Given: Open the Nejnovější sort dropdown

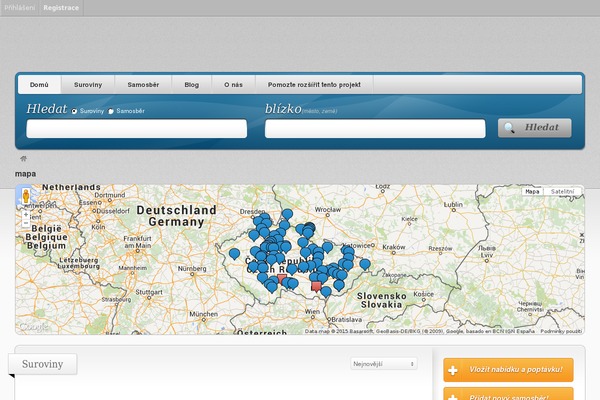Looking at the screenshot, I should click(383, 364).
